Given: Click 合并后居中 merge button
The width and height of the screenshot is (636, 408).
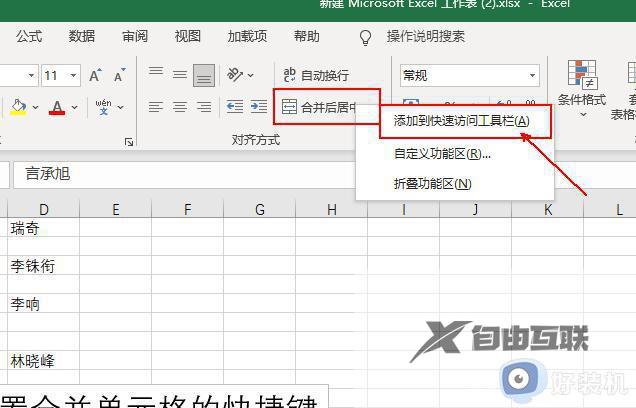Looking at the screenshot, I should point(320,107).
